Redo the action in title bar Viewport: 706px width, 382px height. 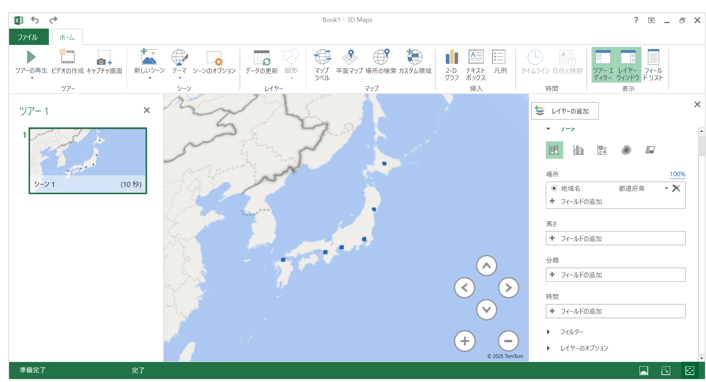53,20
